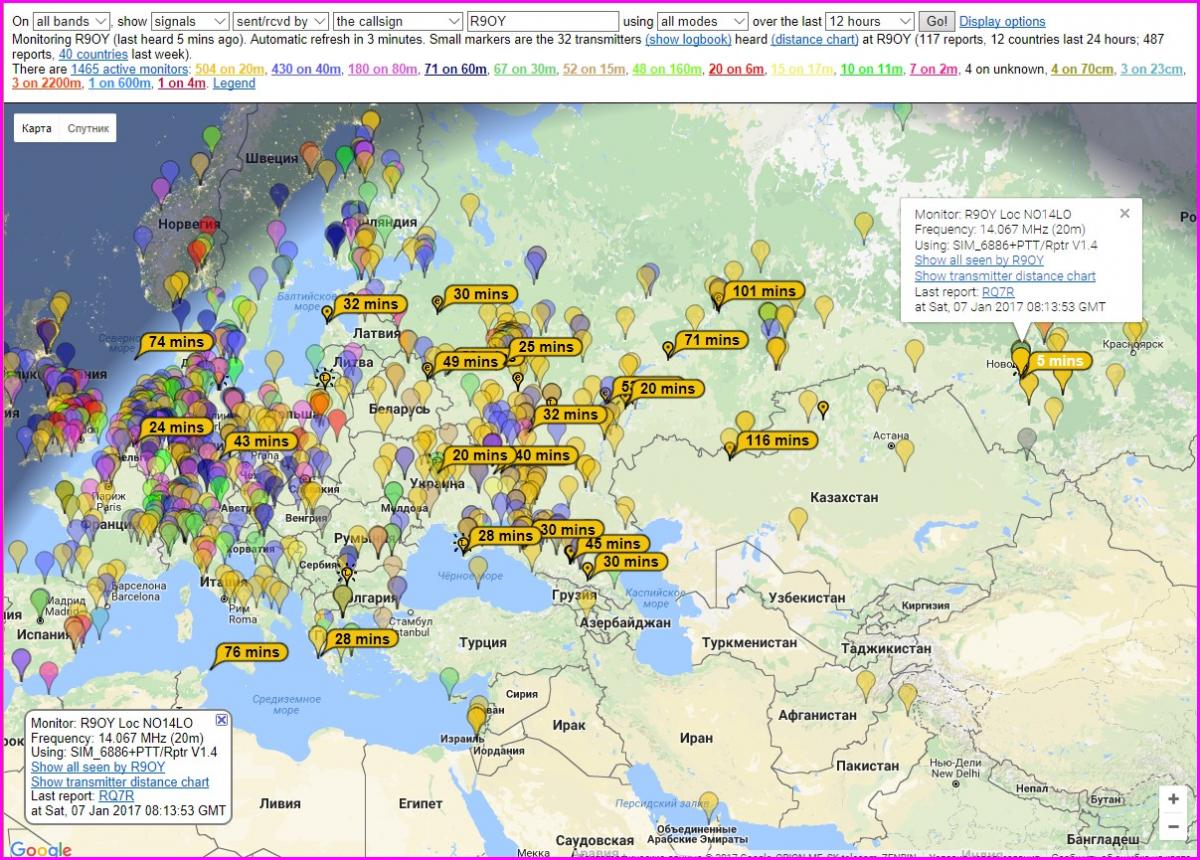The width and height of the screenshot is (1200, 860).
Task: Select the Карта map view tab
Action: [x=37, y=129]
